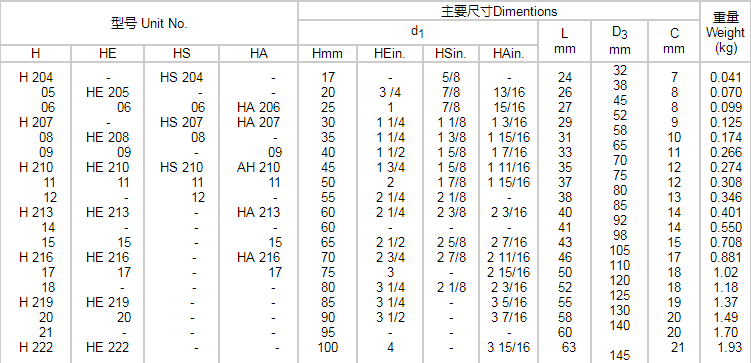Select unit number 'HS 207'

(182, 122)
